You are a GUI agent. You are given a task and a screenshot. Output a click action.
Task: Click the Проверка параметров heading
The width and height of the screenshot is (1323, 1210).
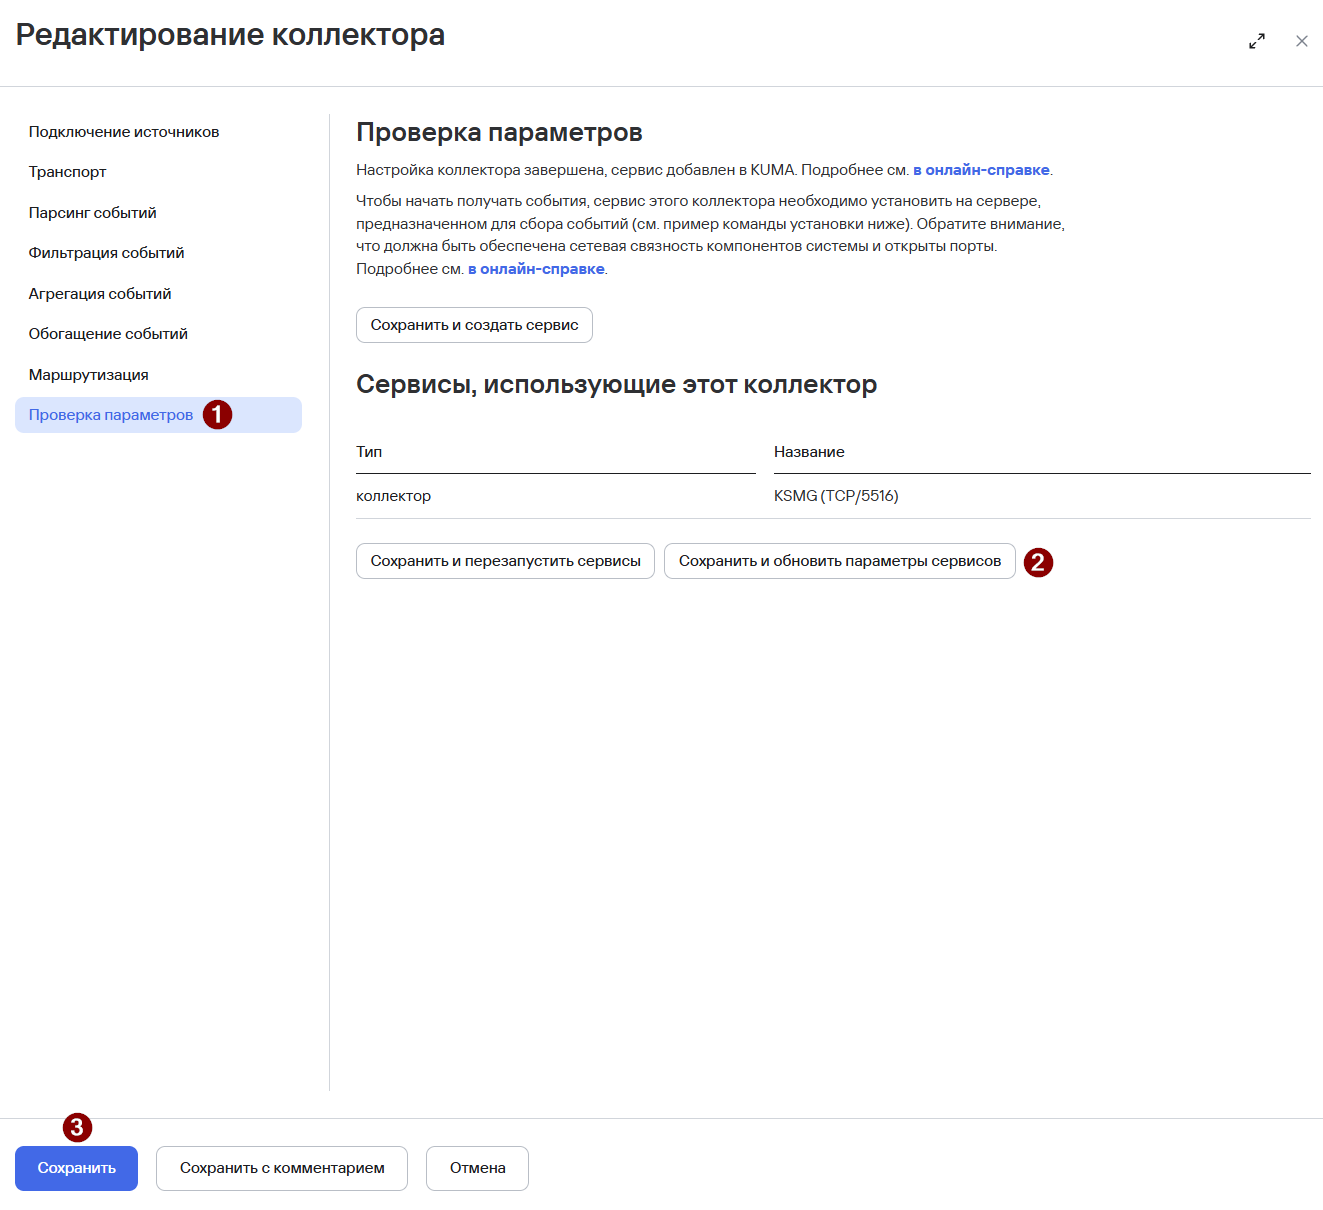[x=499, y=132]
